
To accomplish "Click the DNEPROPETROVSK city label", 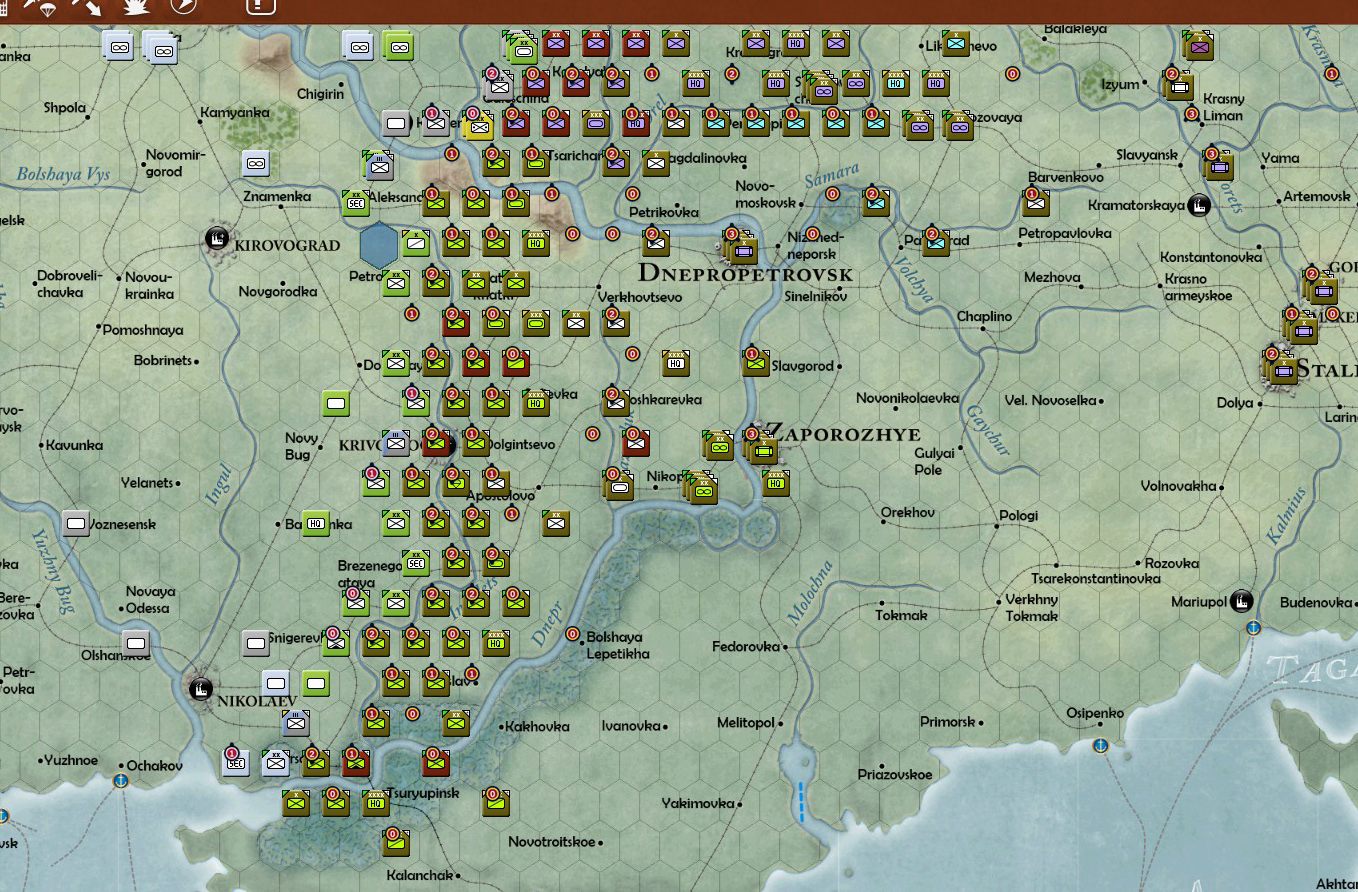I will click(745, 274).
